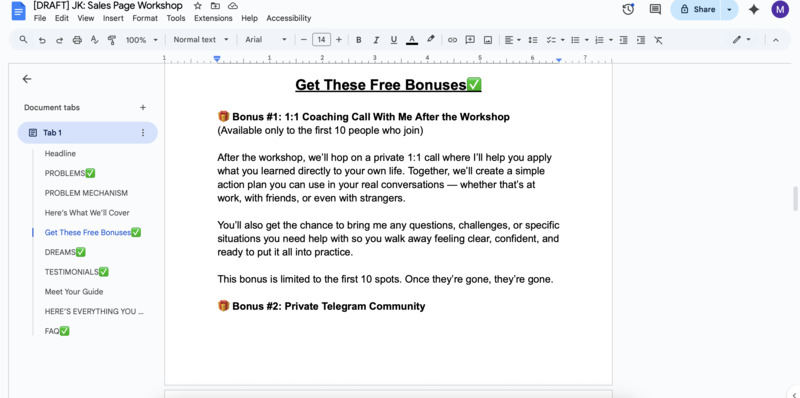Viewport: 800px width, 398px height.
Task: Open the editing mode pencil dropdown
Action: [x=741, y=40]
